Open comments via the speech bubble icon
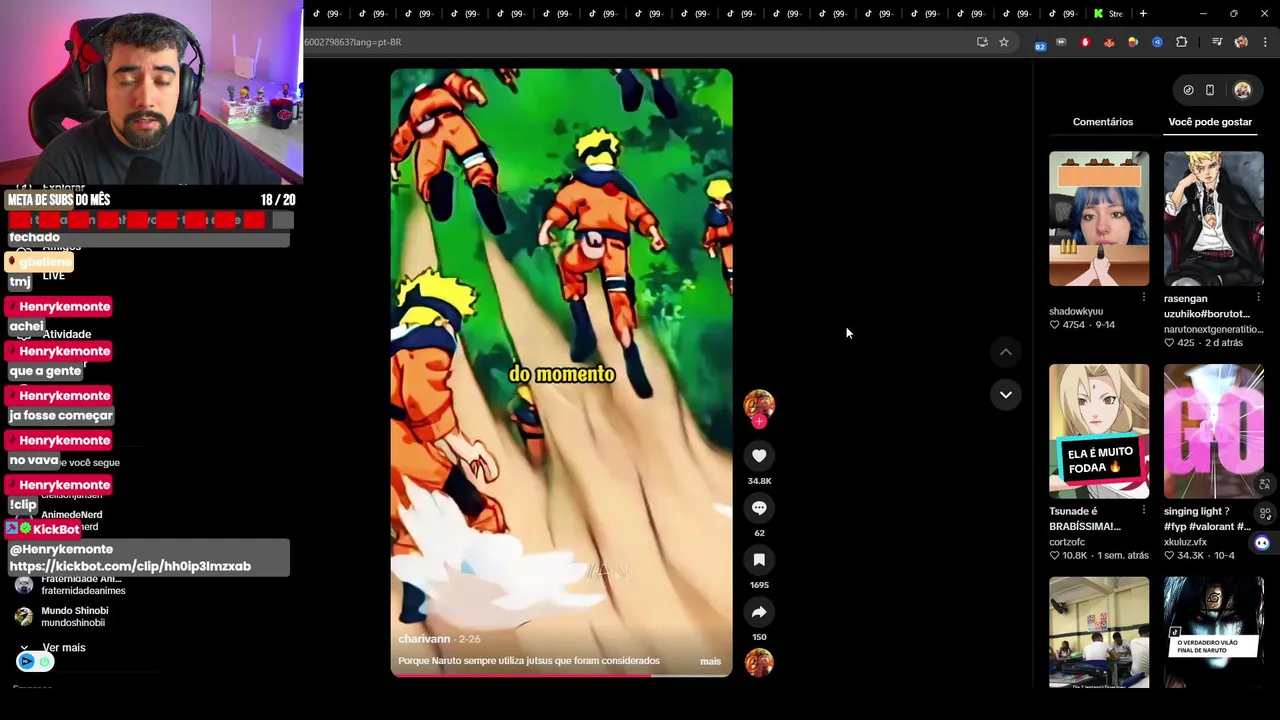This screenshot has width=1280, height=720. coord(759,508)
